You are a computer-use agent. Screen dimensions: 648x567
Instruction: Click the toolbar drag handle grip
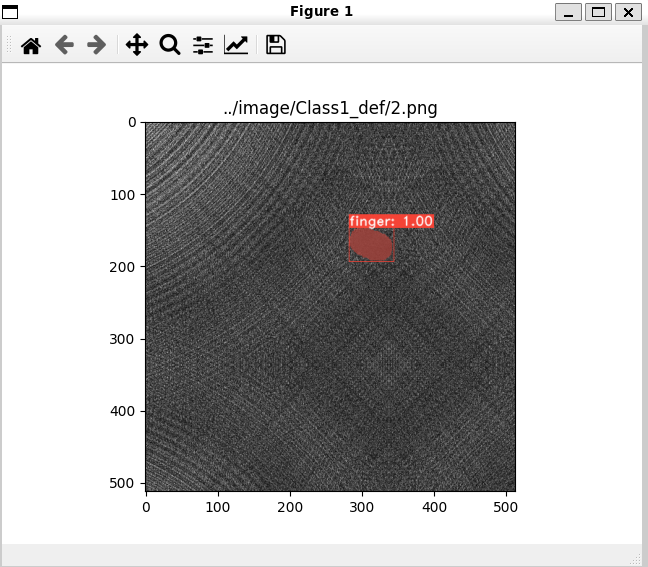9,45
